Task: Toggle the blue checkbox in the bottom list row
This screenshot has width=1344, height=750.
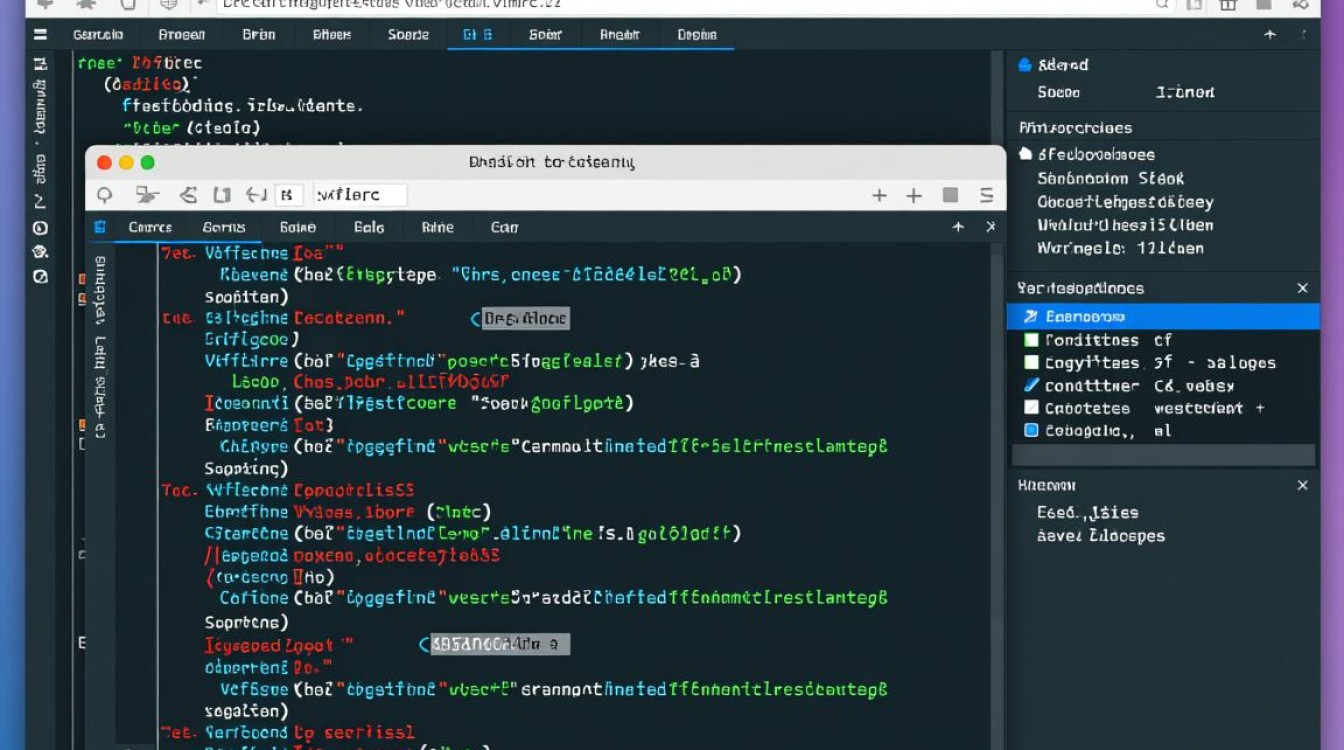Action: coord(1032,431)
